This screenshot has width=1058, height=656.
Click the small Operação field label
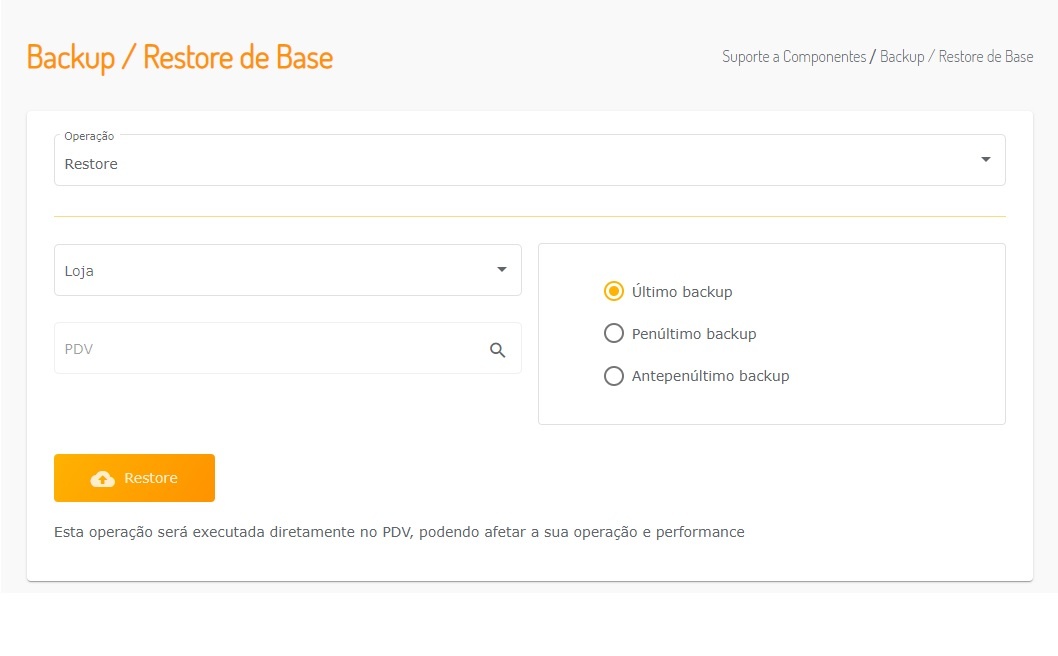pyautogui.click(x=89, y=136)
